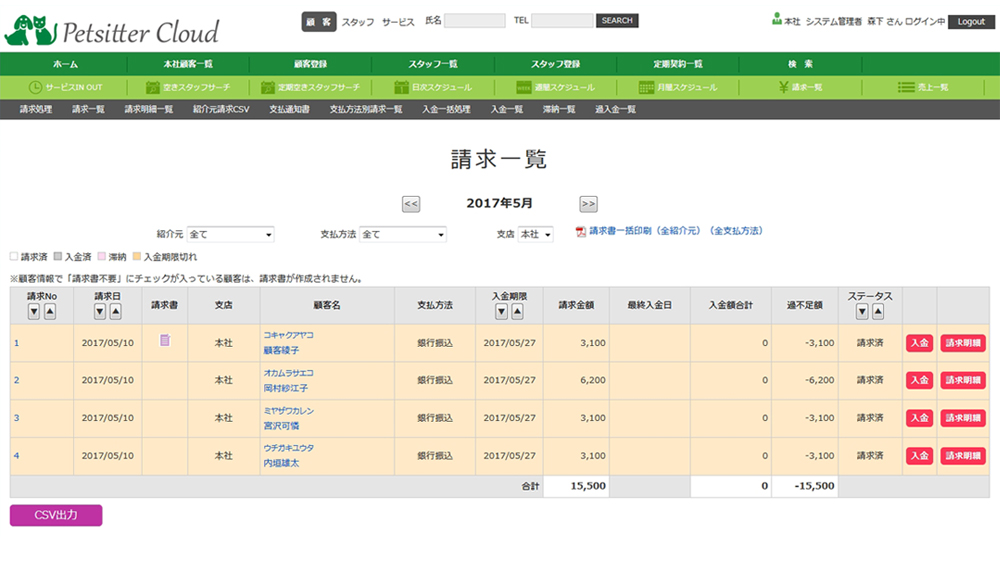Select the スタッフ search mode
The image size is (1000, 580).
[358, 22]
